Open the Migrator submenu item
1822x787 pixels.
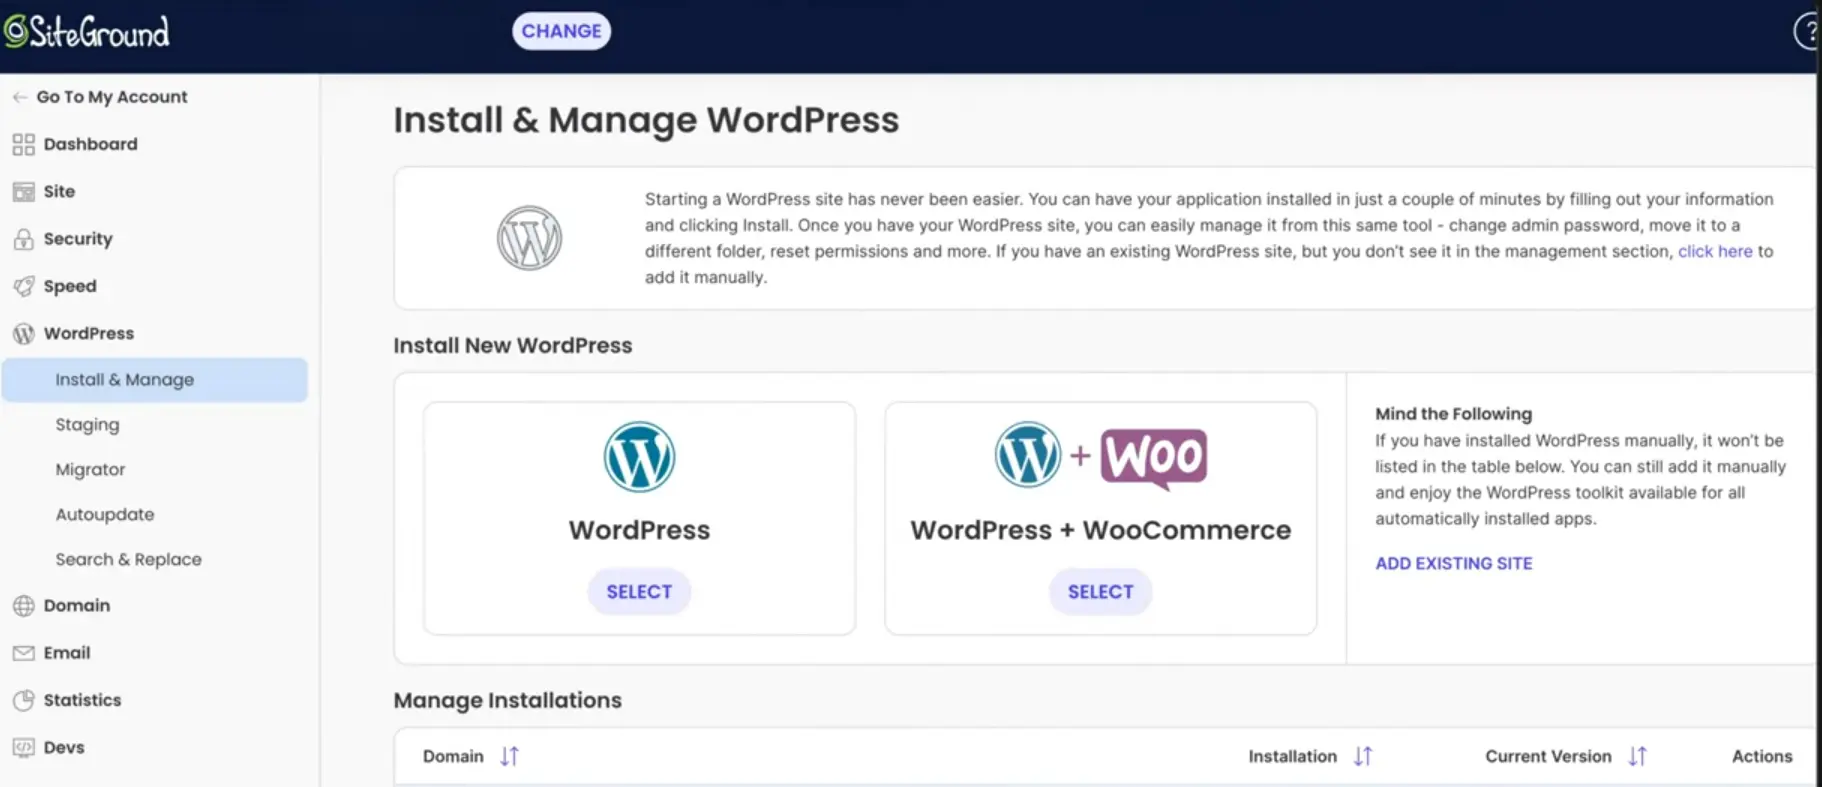(x=90, y=470)
